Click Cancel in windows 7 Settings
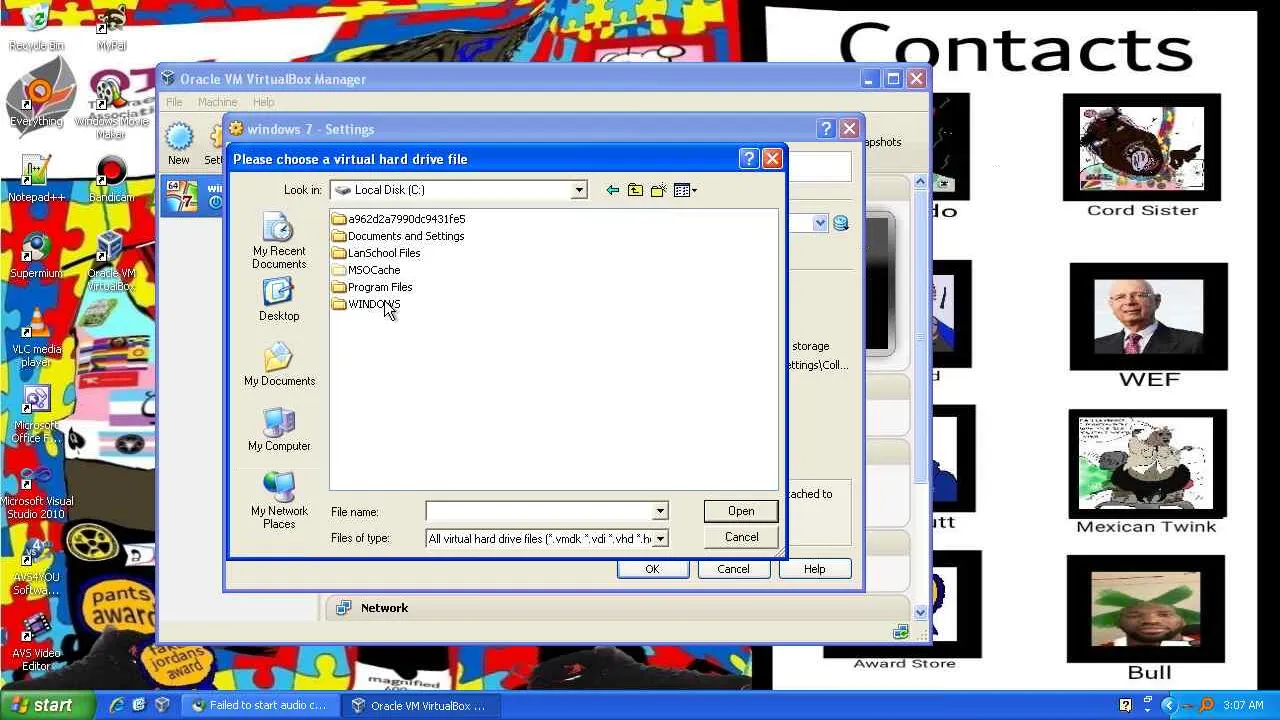The image size is (1280, 720). tap(733, 569)
